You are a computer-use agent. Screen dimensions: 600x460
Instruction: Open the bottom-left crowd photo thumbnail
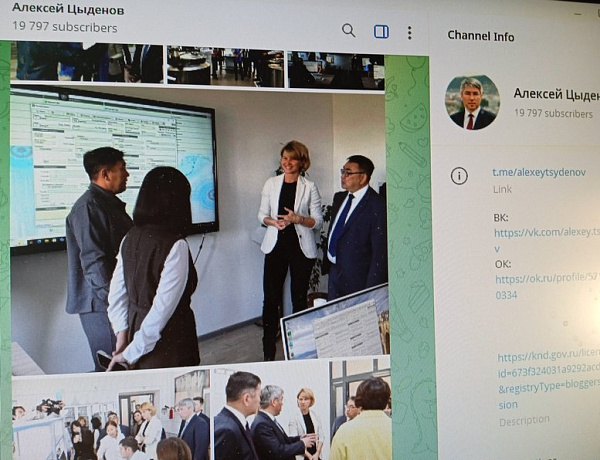click(111, 414)
